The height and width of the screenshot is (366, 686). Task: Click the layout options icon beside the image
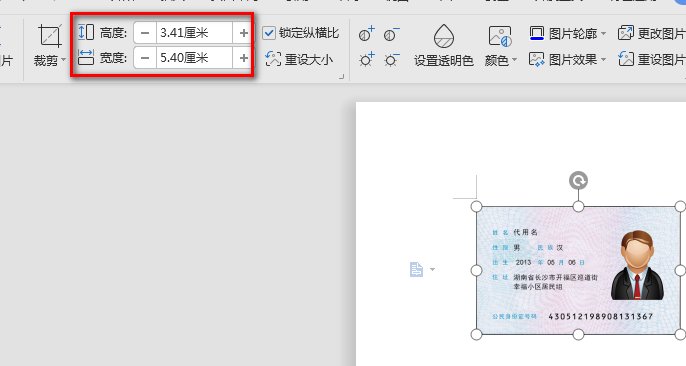pos(416,269)
